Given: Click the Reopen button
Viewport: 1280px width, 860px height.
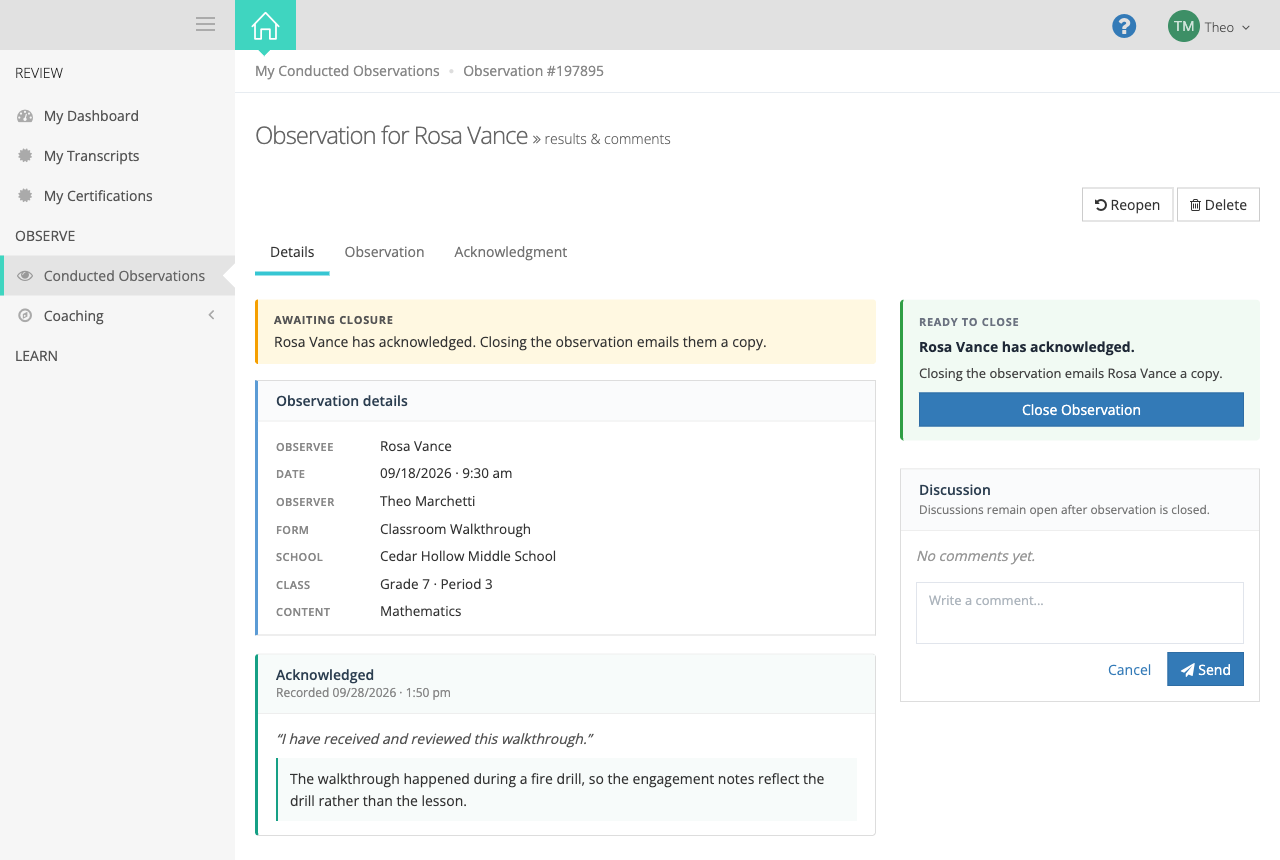Looking at the screenshot, I should [x=1127, y=205].
